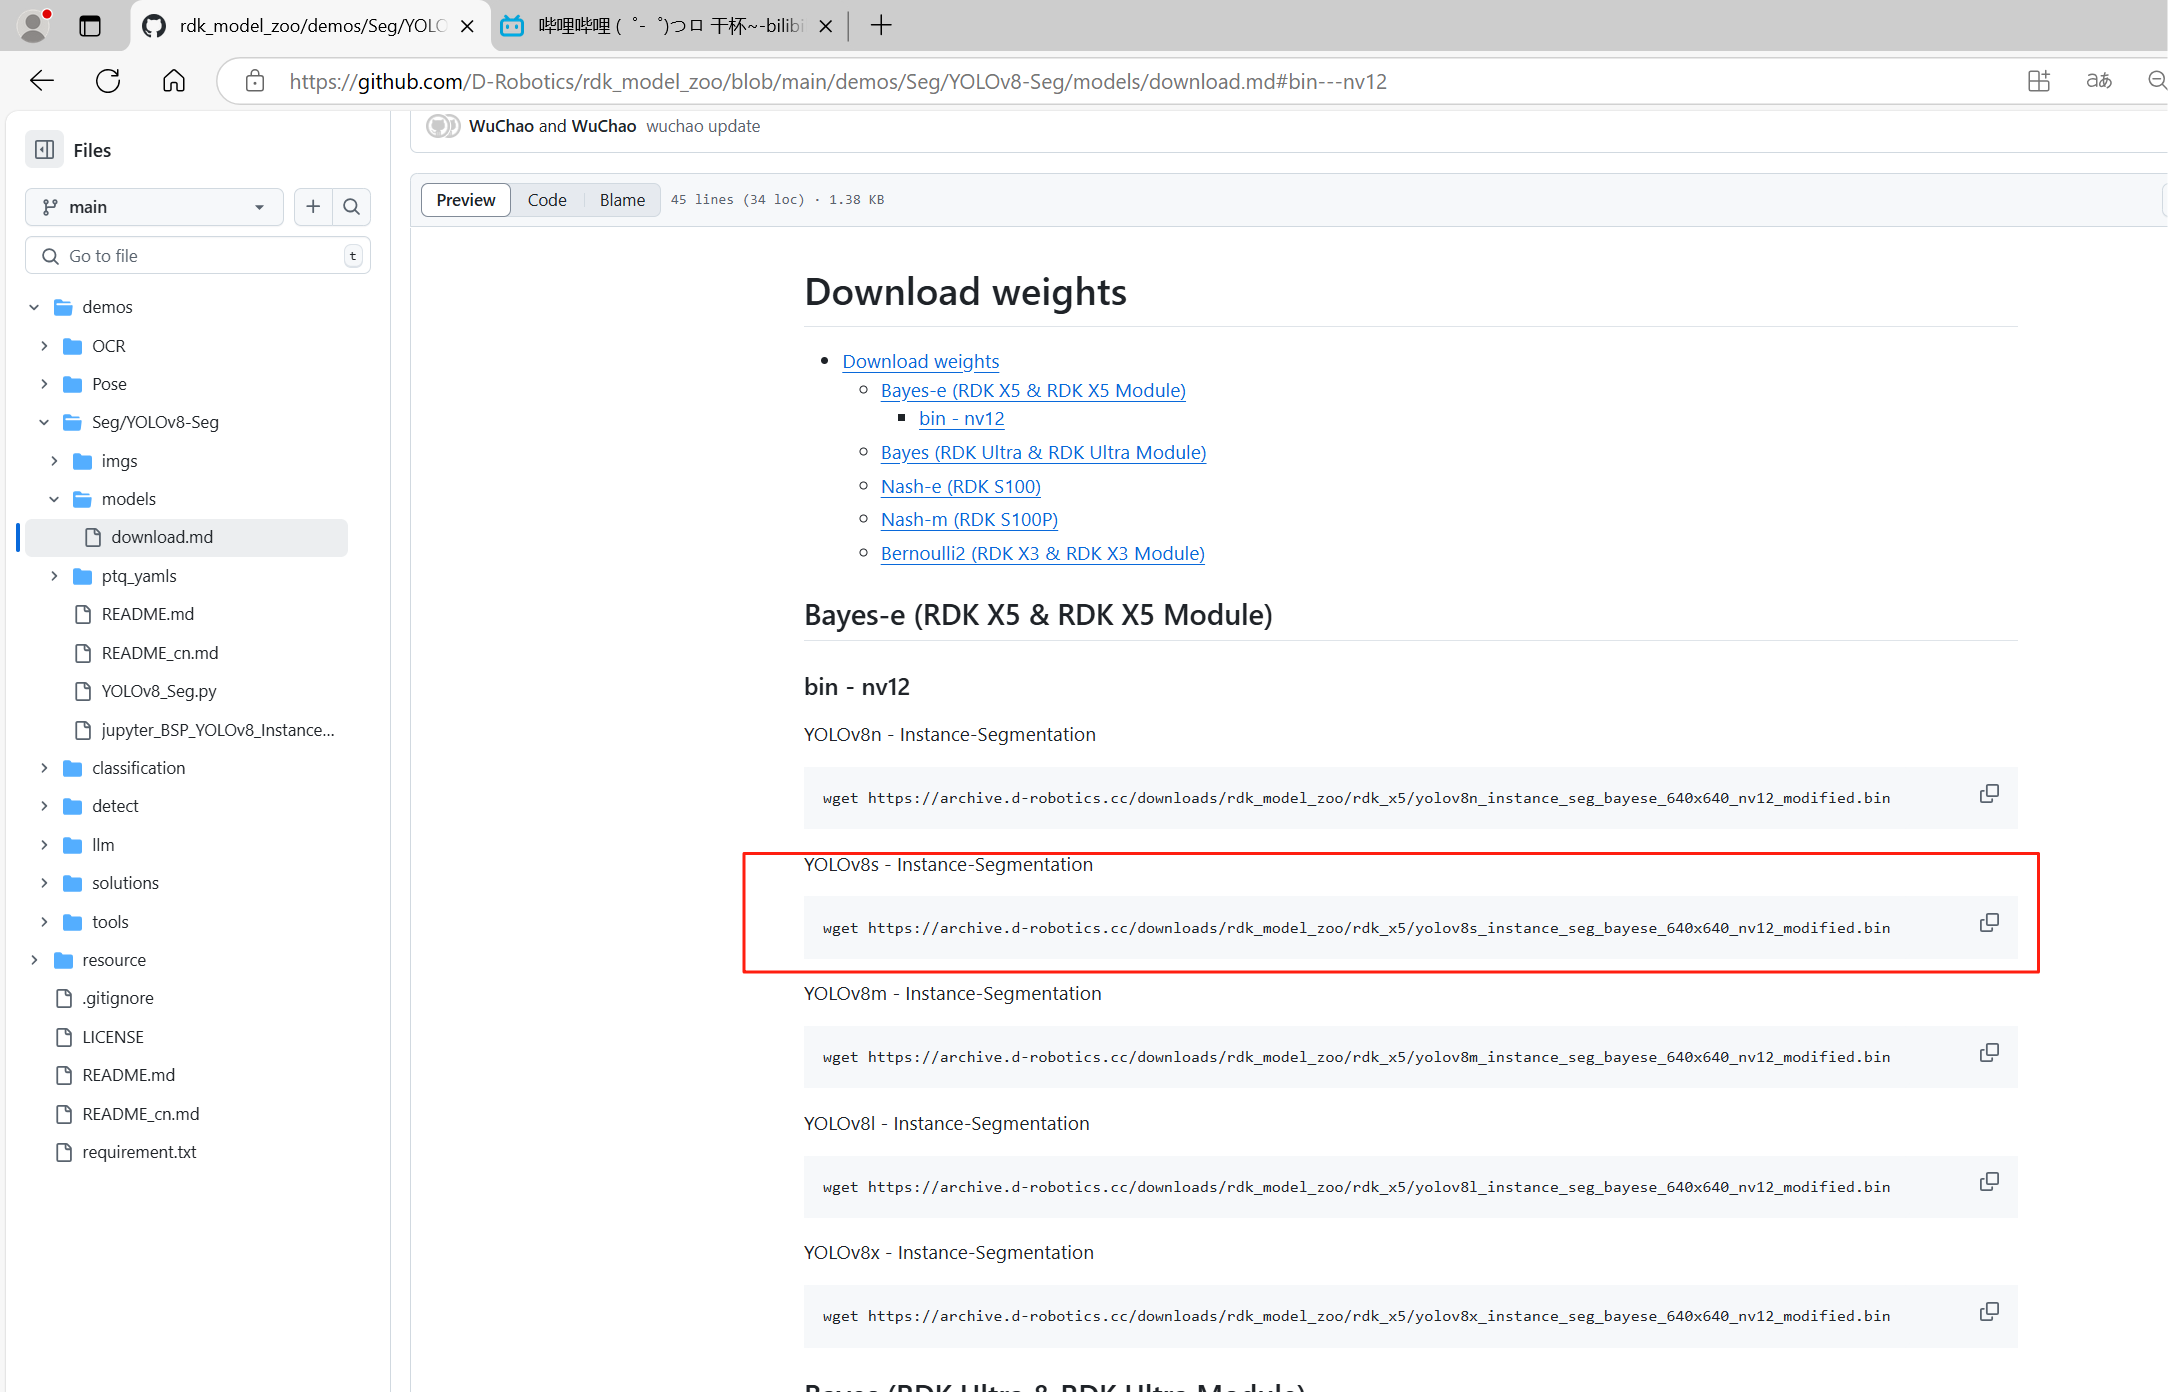Collapse the demos folder

pos(35,307)
